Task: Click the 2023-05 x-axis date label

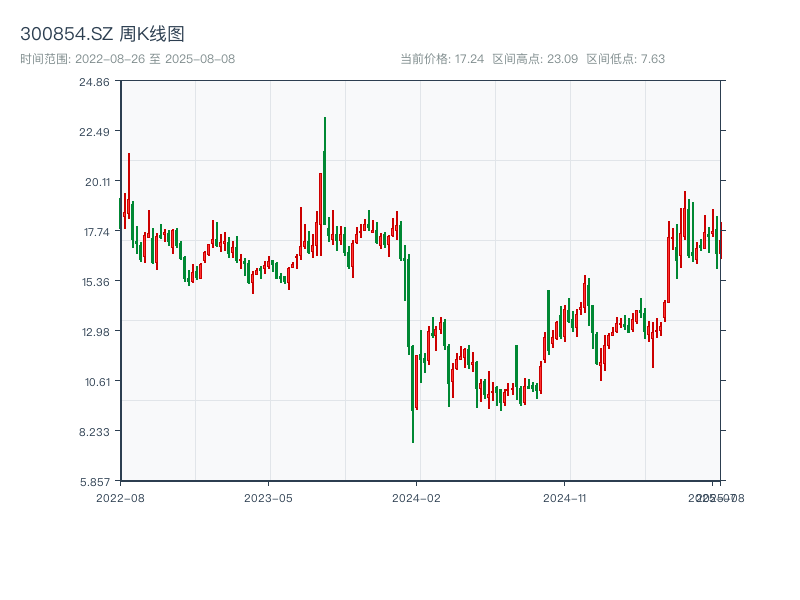Action: tap(268, 497)
